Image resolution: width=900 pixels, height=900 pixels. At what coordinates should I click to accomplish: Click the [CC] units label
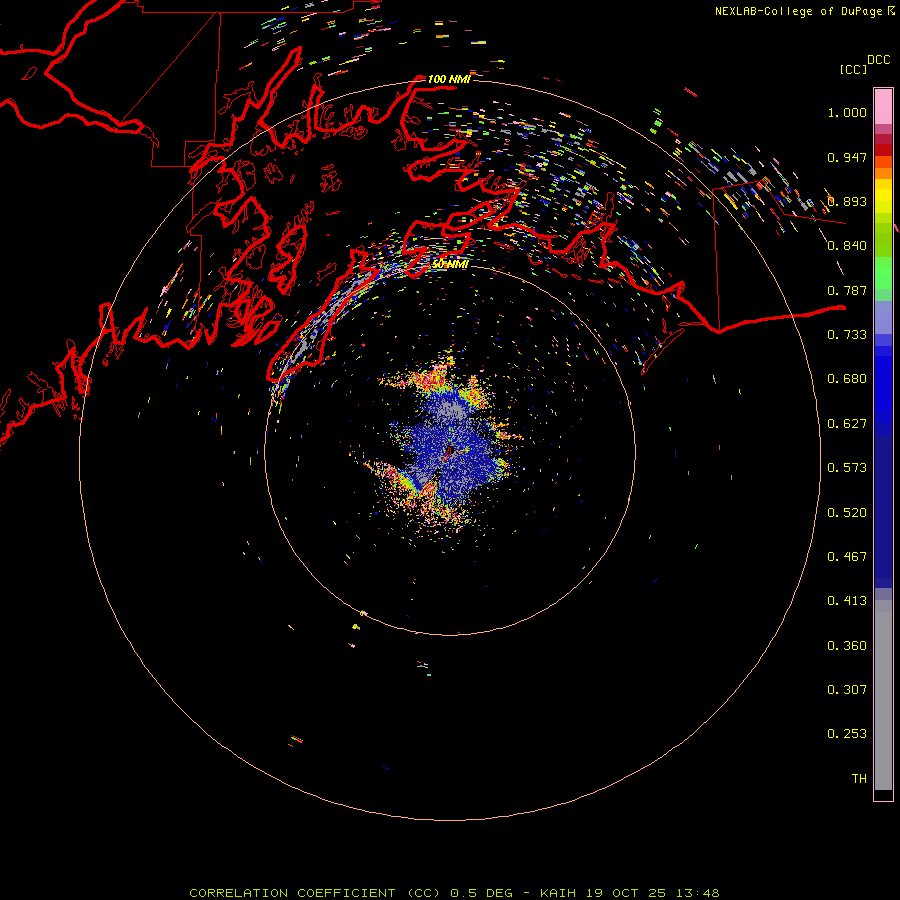point(853,69)
